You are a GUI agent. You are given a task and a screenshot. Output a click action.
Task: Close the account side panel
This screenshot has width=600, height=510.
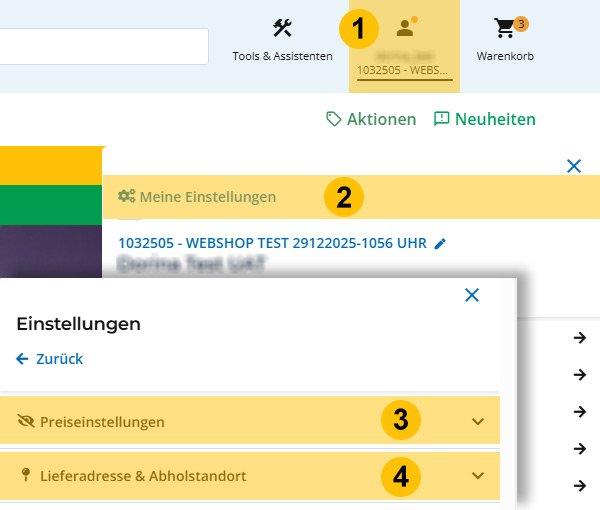[x=574, y=166]
